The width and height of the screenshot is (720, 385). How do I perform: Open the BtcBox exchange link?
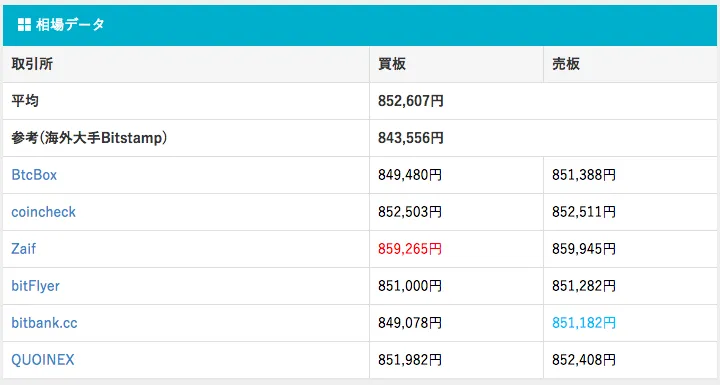(x=34, y=175)
